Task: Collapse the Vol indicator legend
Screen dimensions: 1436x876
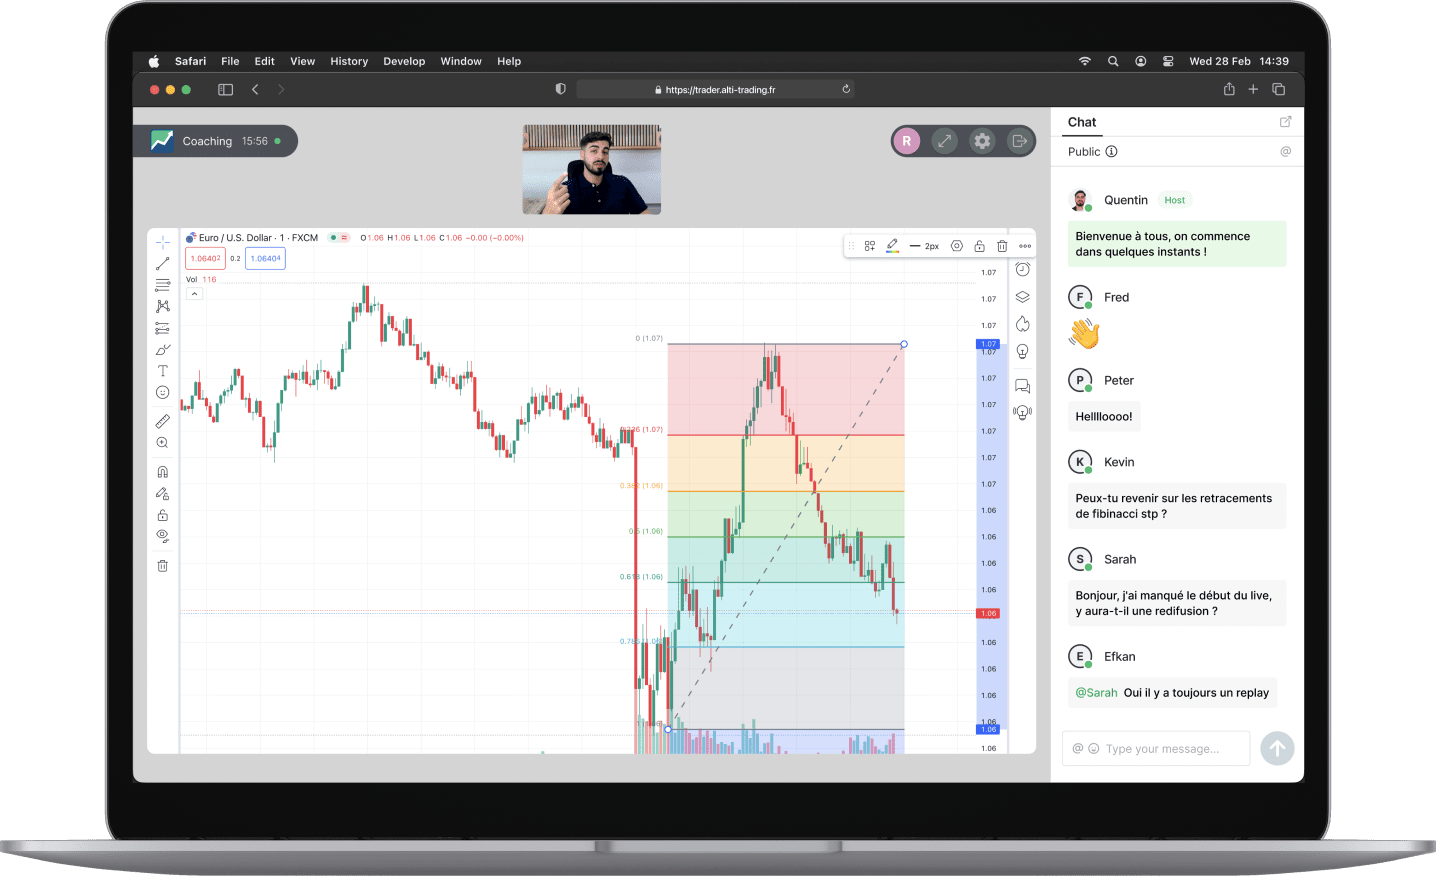Action: (195, 293)
